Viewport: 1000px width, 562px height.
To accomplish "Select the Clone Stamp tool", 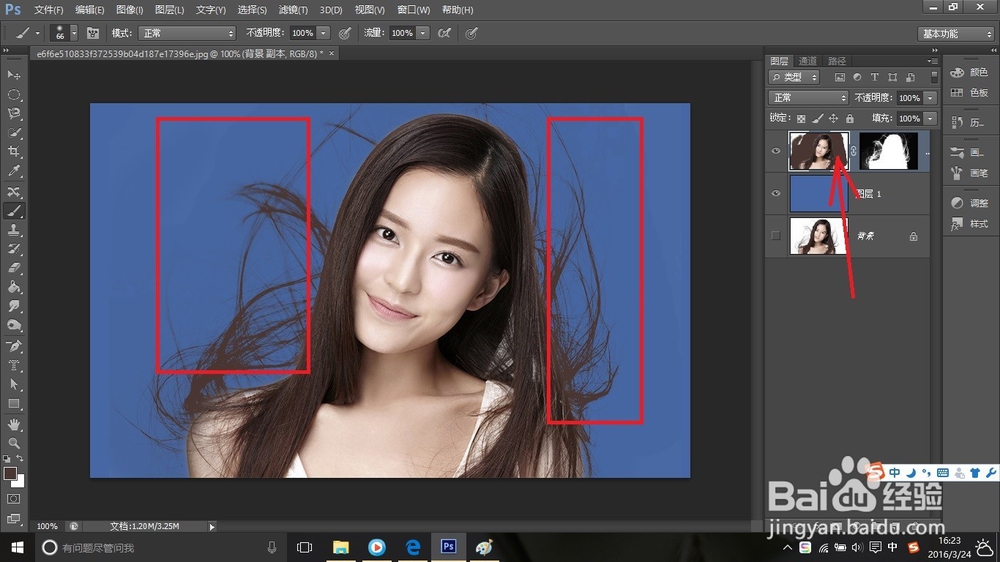I will [14, 230].
